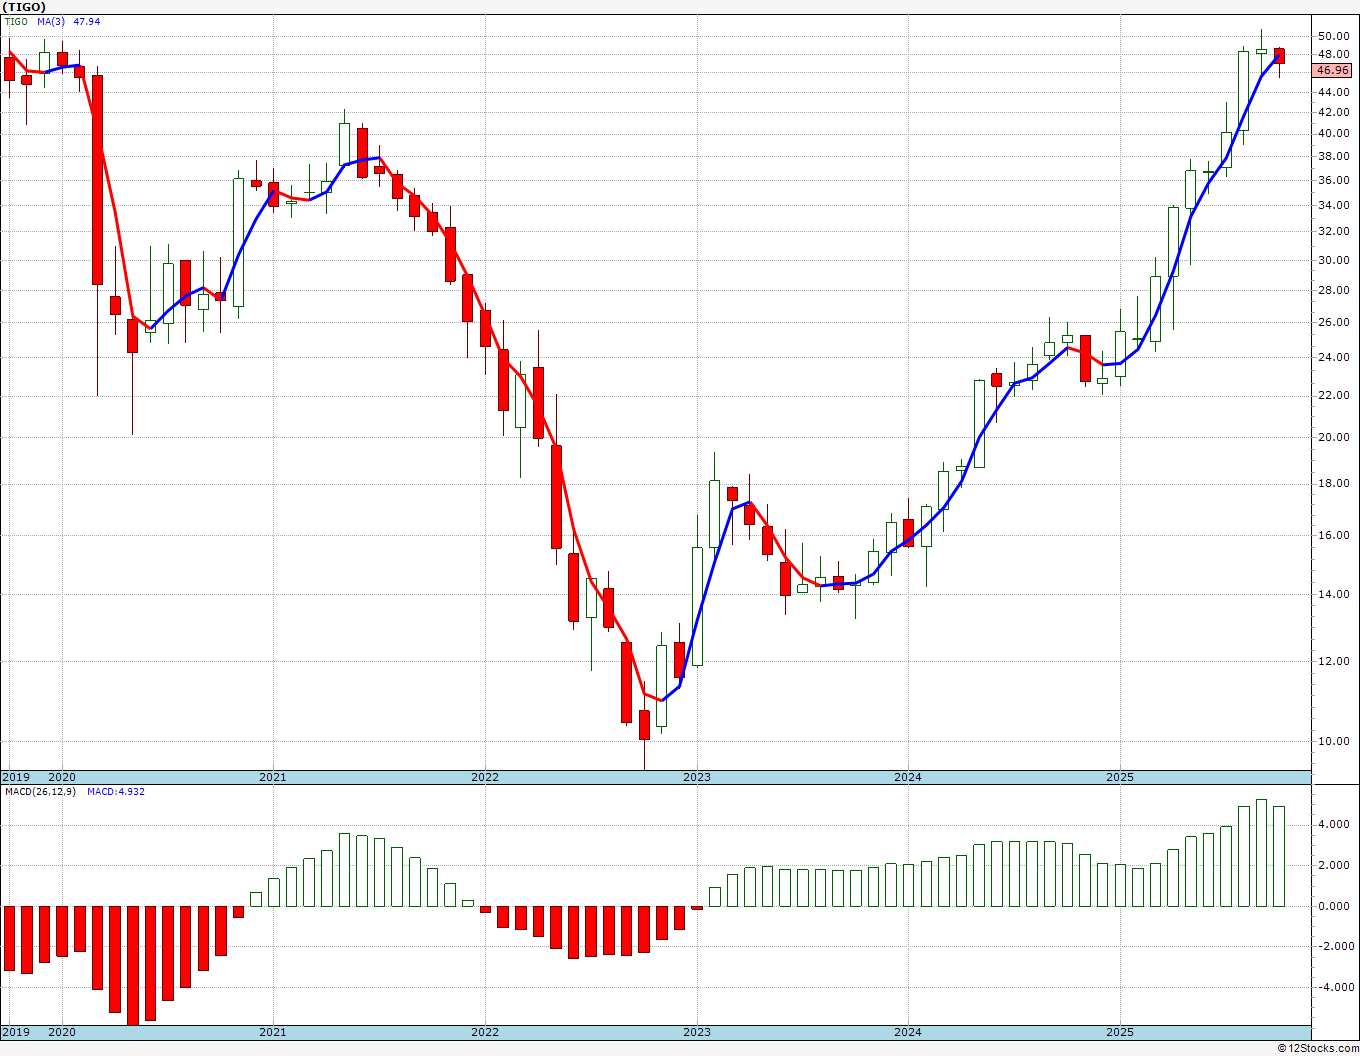Viewport: 1360px width, 1056px height.
Task: Click the MACD:4.932 value label
Action: point(115,792)
